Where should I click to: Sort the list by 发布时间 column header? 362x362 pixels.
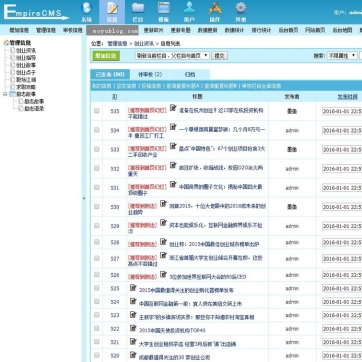coord(348,96)
